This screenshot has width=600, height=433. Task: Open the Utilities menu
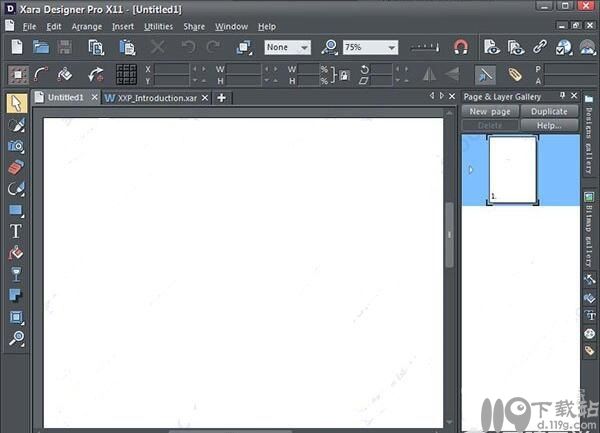pos(158,26)
